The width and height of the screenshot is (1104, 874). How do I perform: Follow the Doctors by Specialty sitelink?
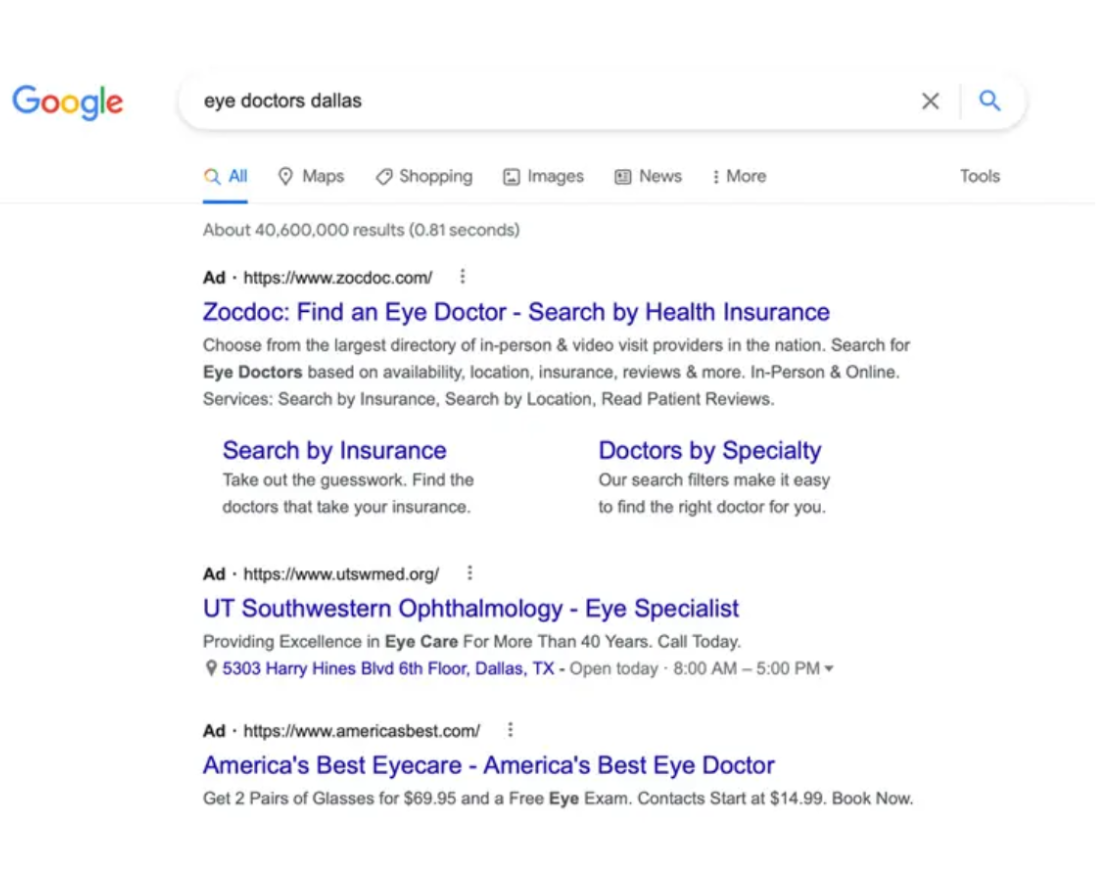(x=710, y=450)
